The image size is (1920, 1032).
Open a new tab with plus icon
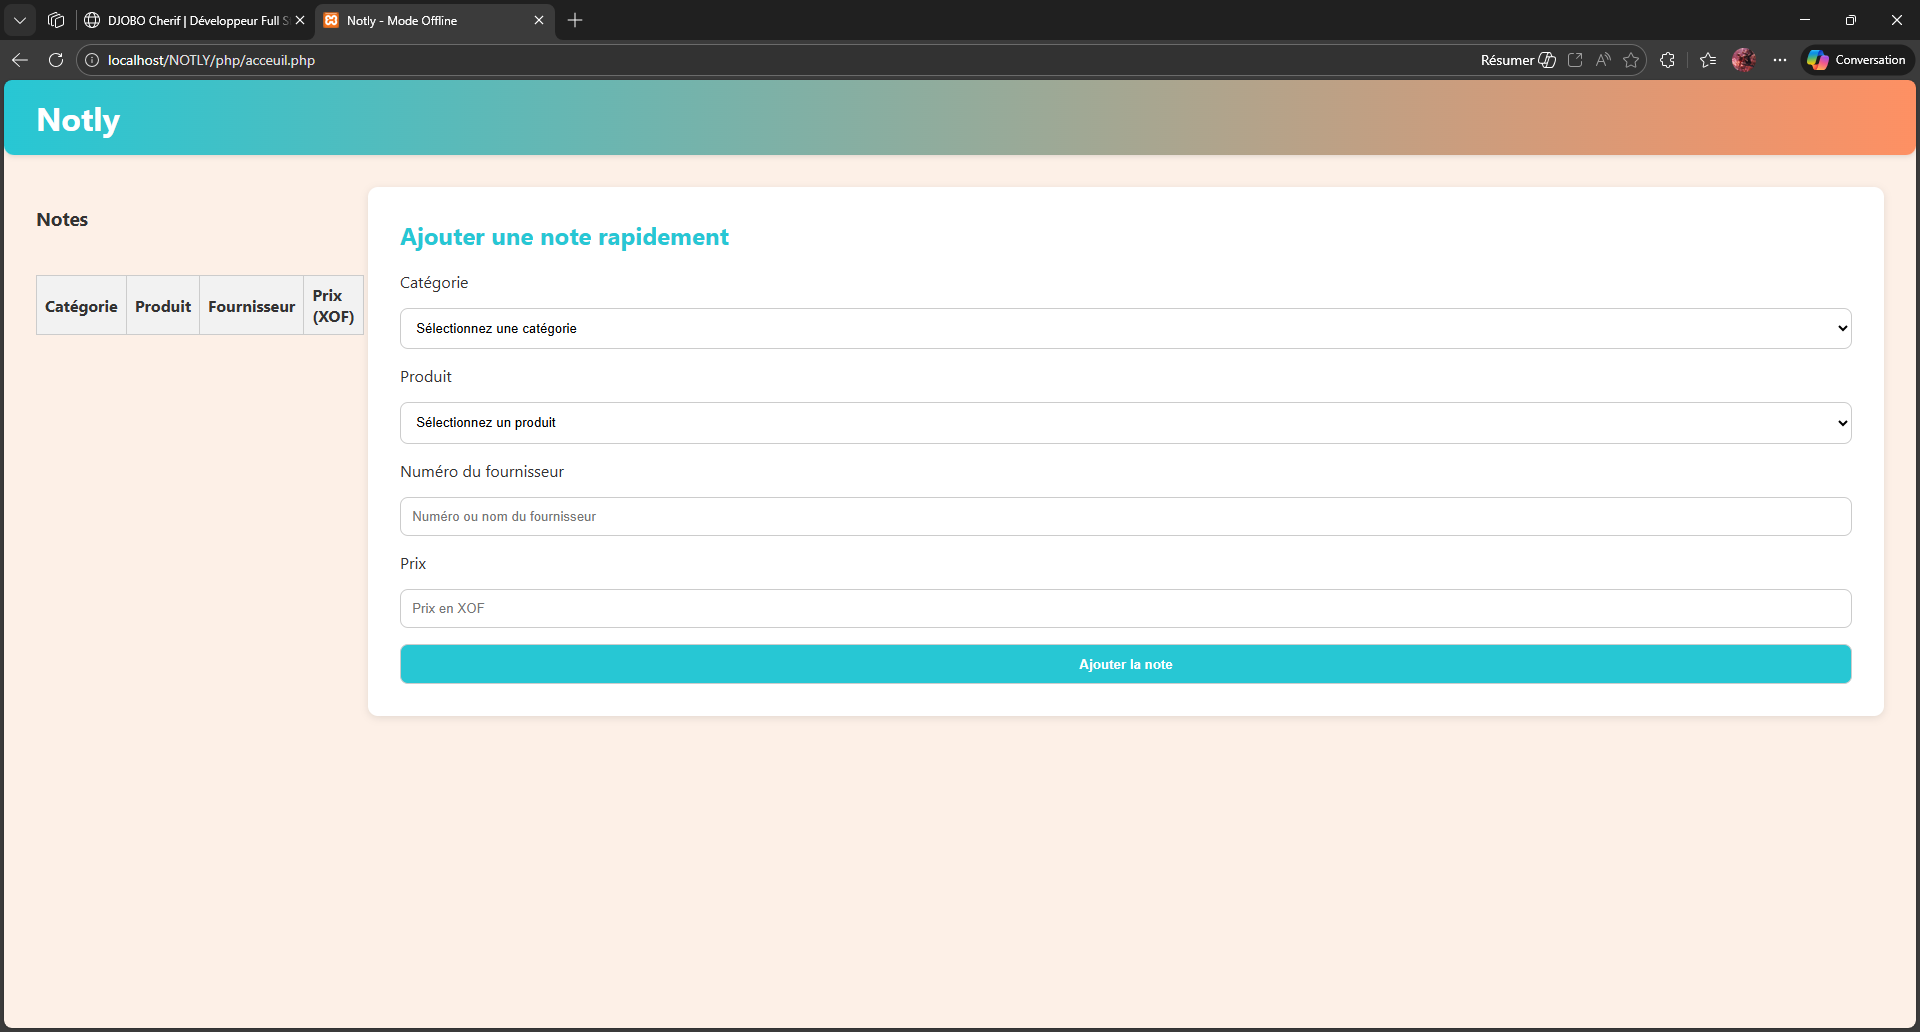(x=575, y=20)
